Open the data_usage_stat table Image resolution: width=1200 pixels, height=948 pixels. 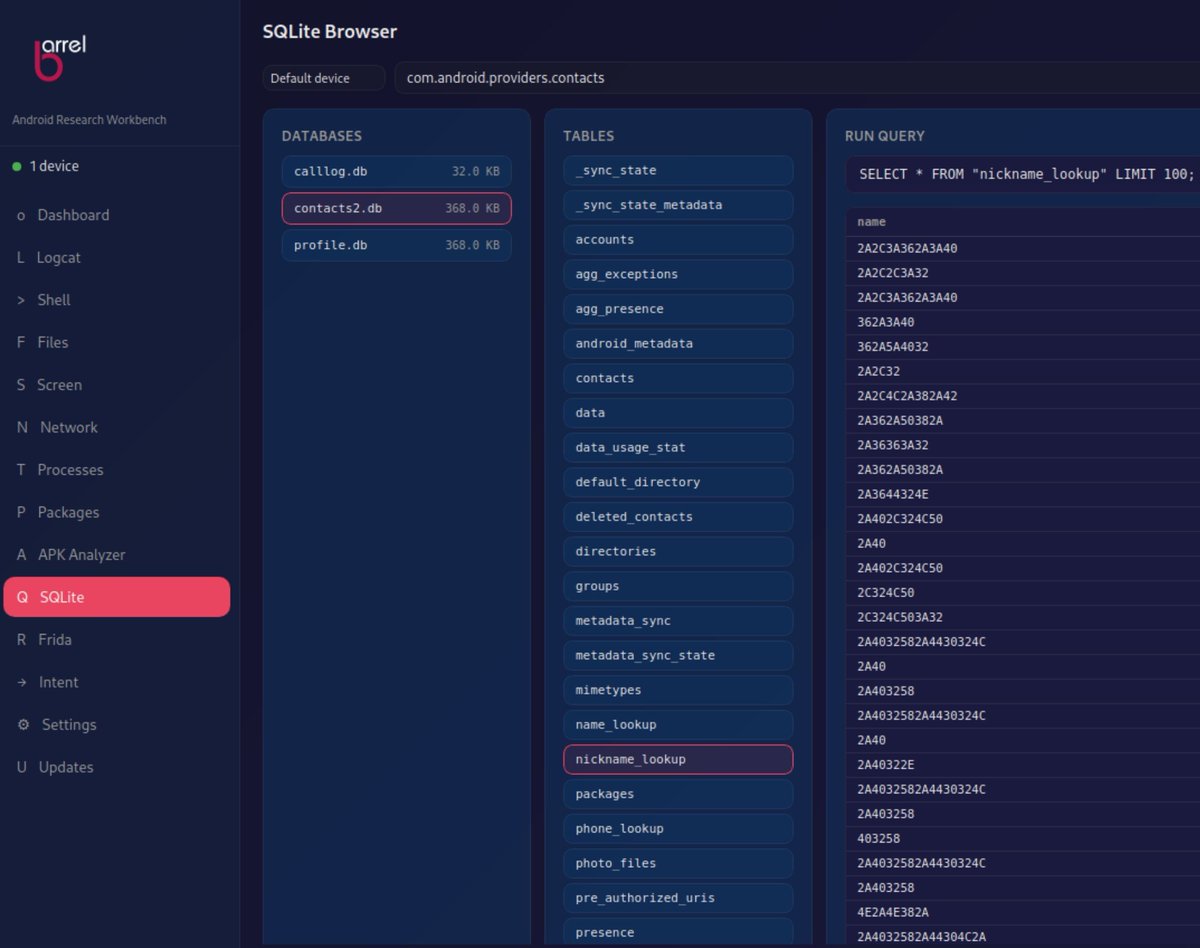(678, 447)
